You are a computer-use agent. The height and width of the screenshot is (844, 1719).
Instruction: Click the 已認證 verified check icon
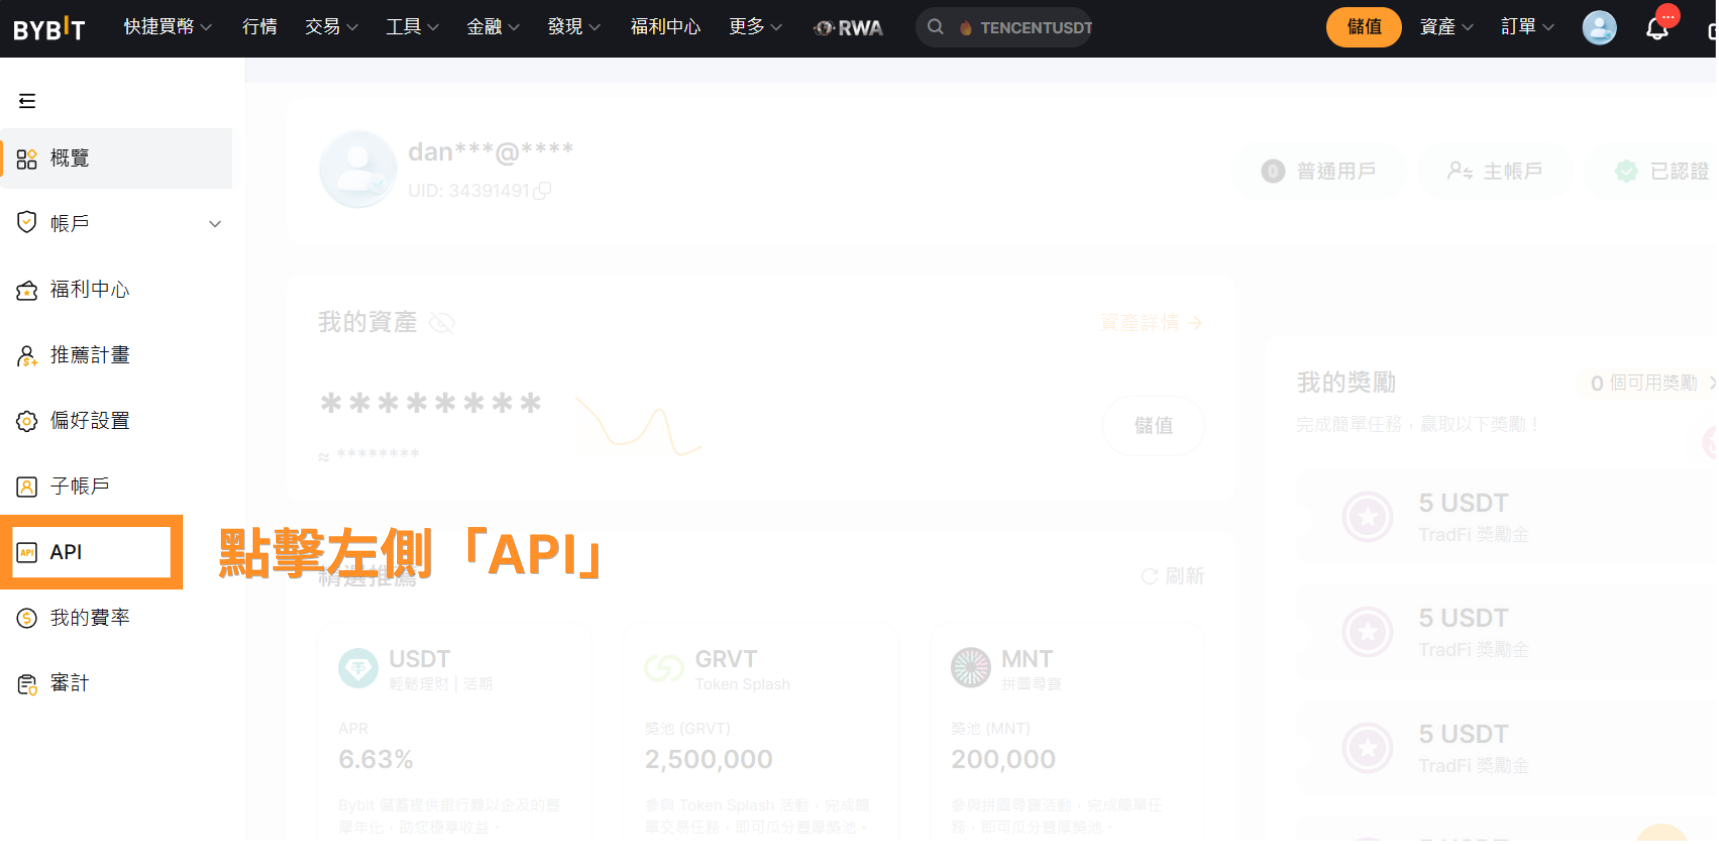(x=1628, y=172)
